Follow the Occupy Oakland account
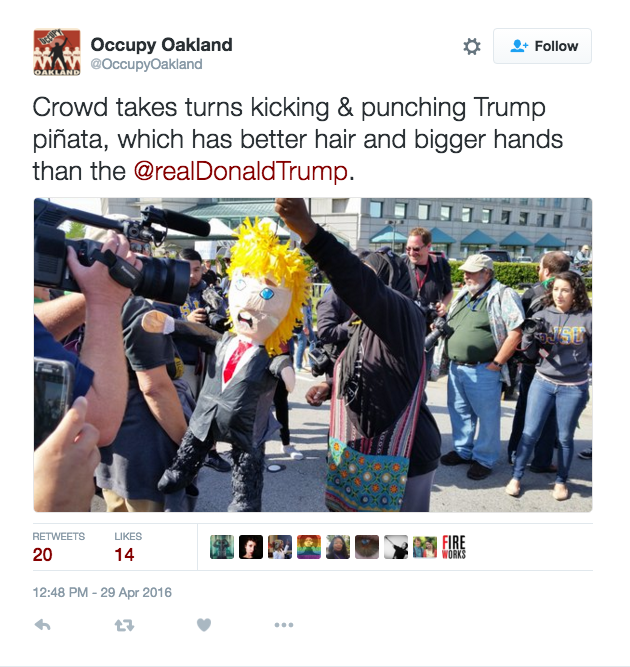This screenshot has height=667, width=630. (542, 46)
